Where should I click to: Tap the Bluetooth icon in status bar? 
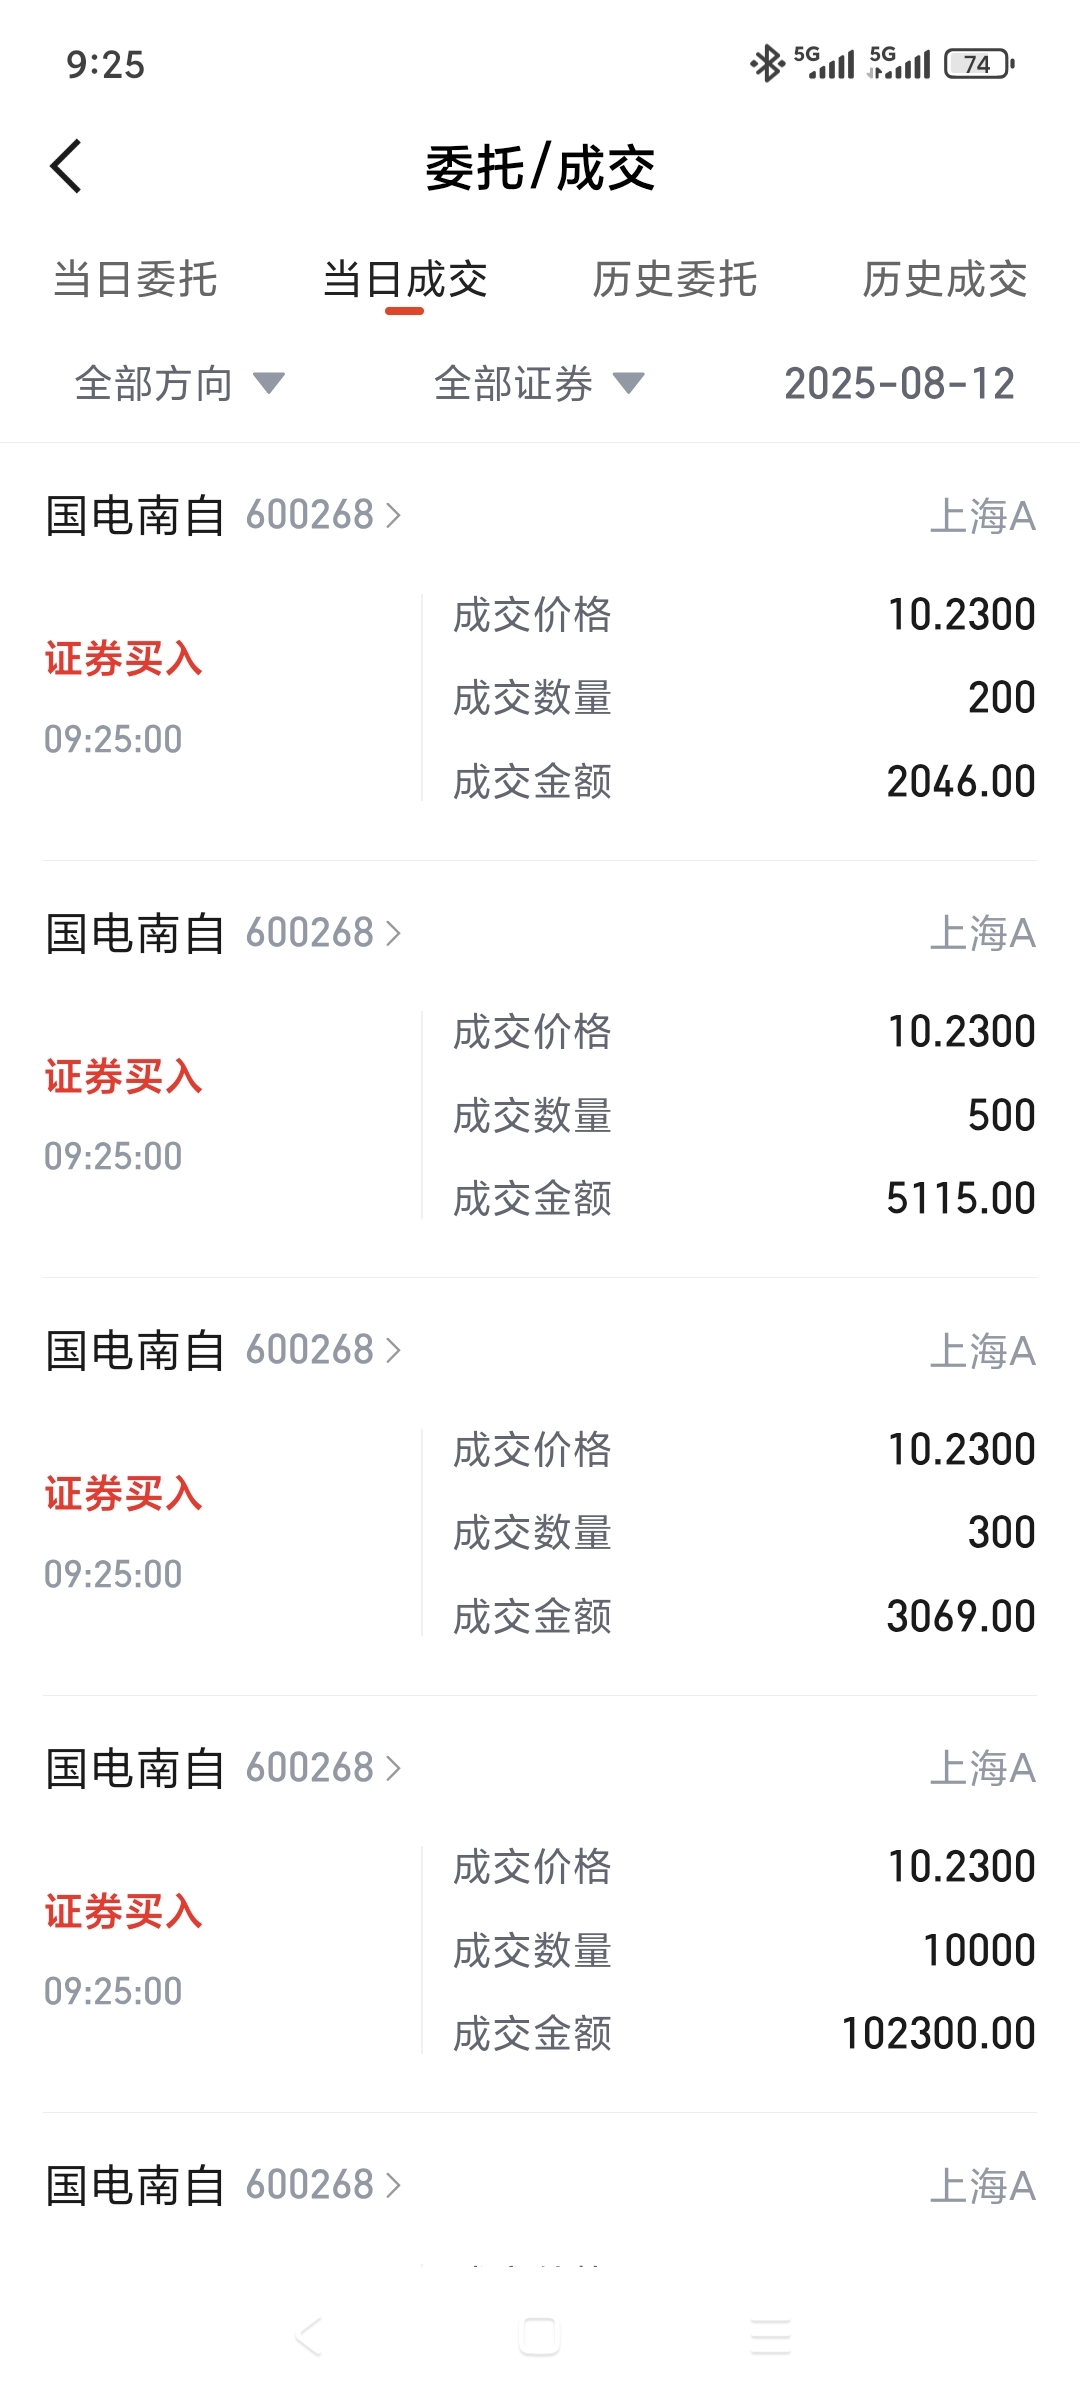[766, 64]
